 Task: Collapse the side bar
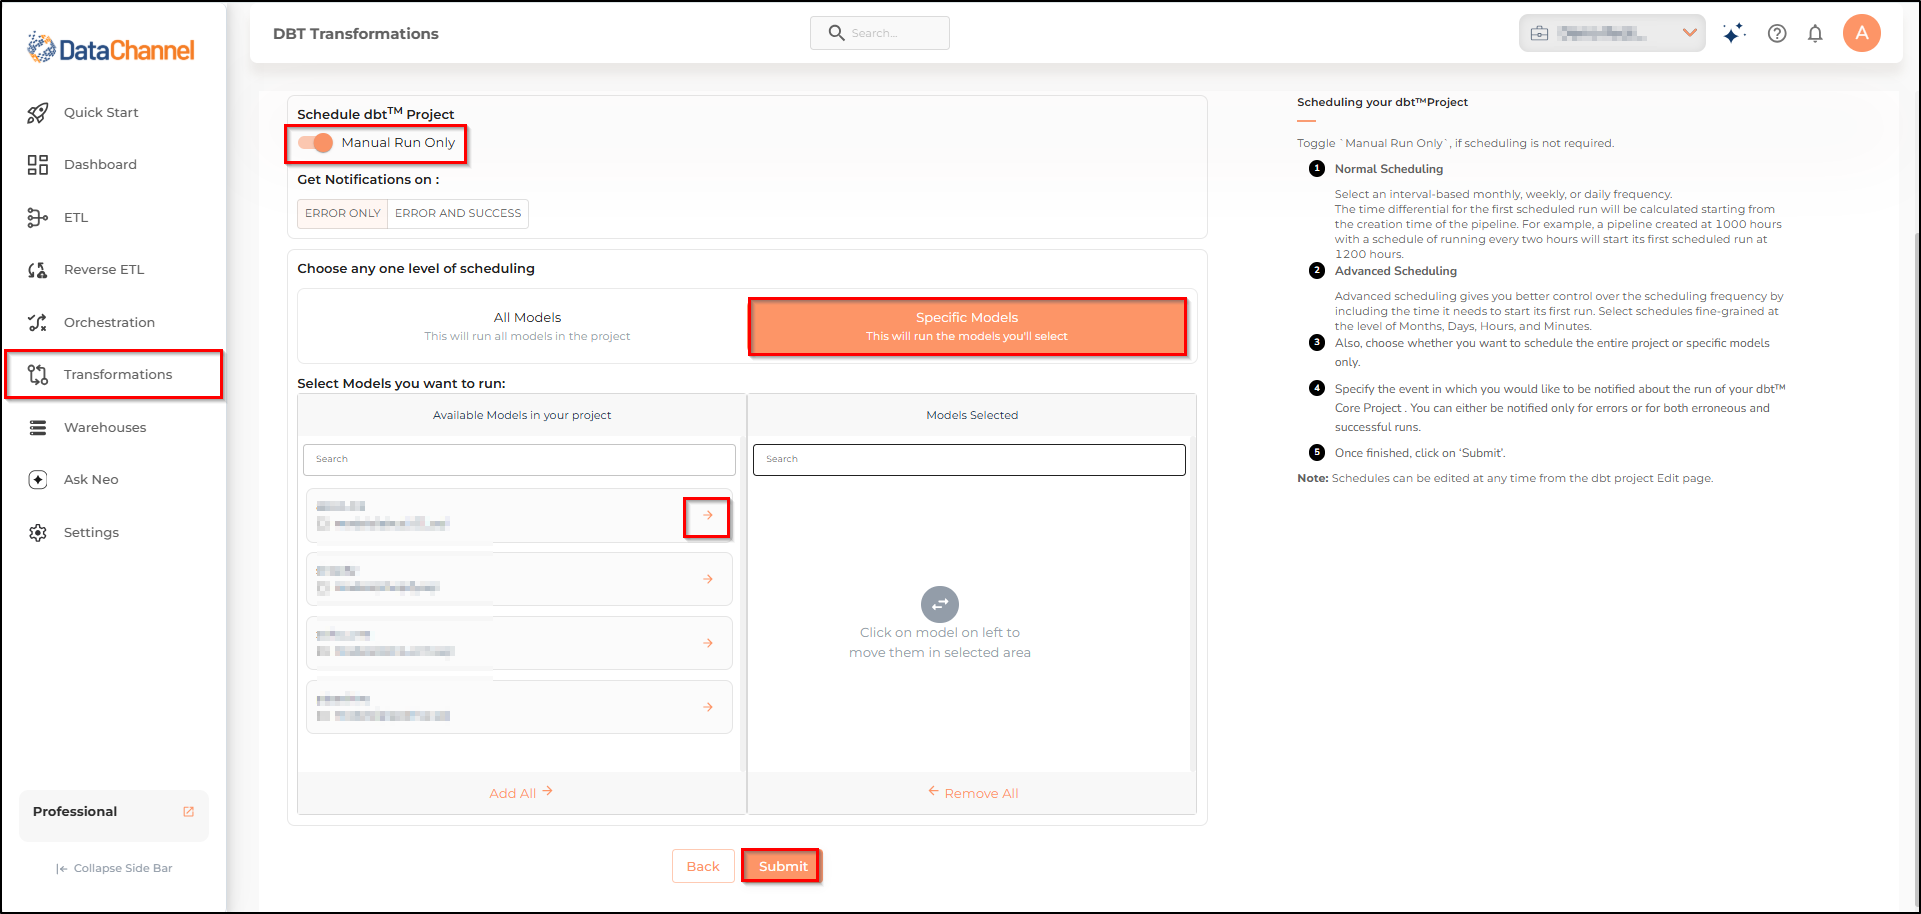pos(114,868)
